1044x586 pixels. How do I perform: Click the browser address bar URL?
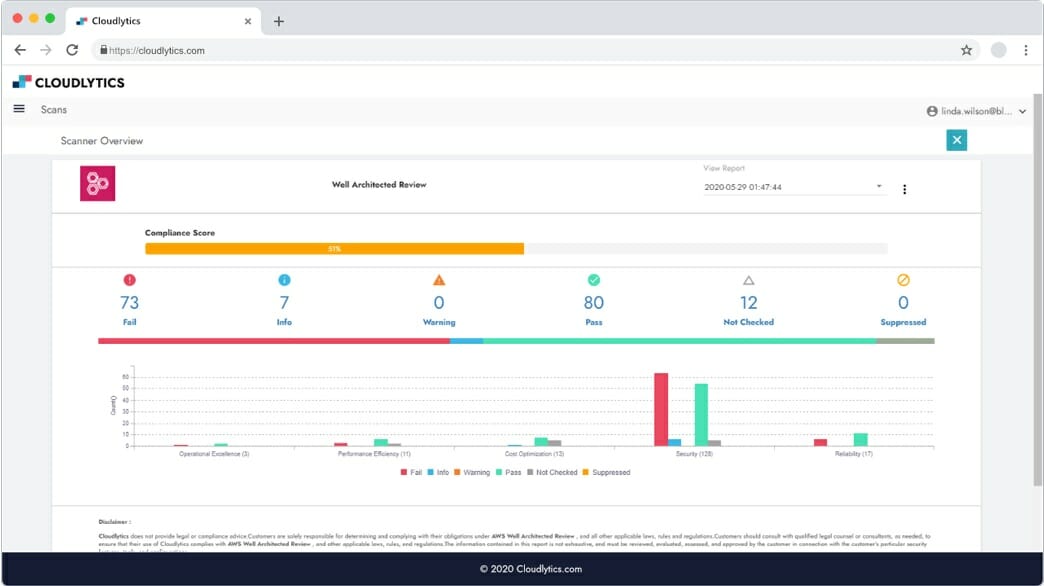pos(156,51)
